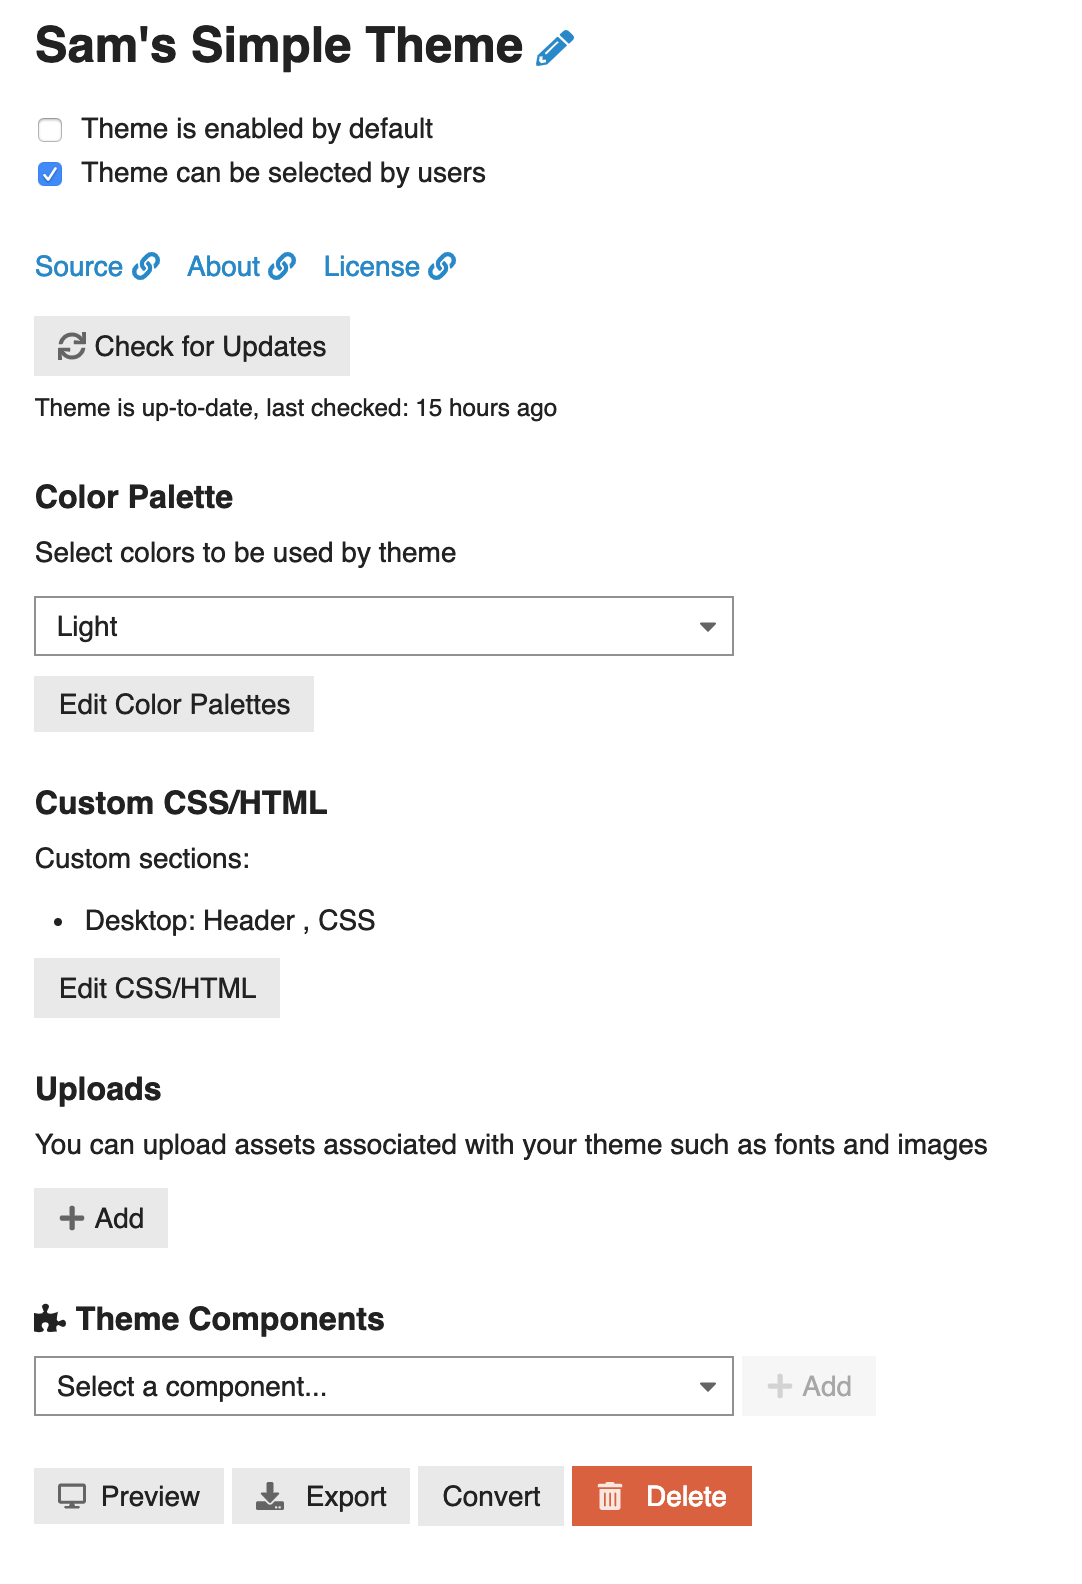Click the Convert button
The width and height of the screenshot is (1082, 1584).
(491, 1496)
